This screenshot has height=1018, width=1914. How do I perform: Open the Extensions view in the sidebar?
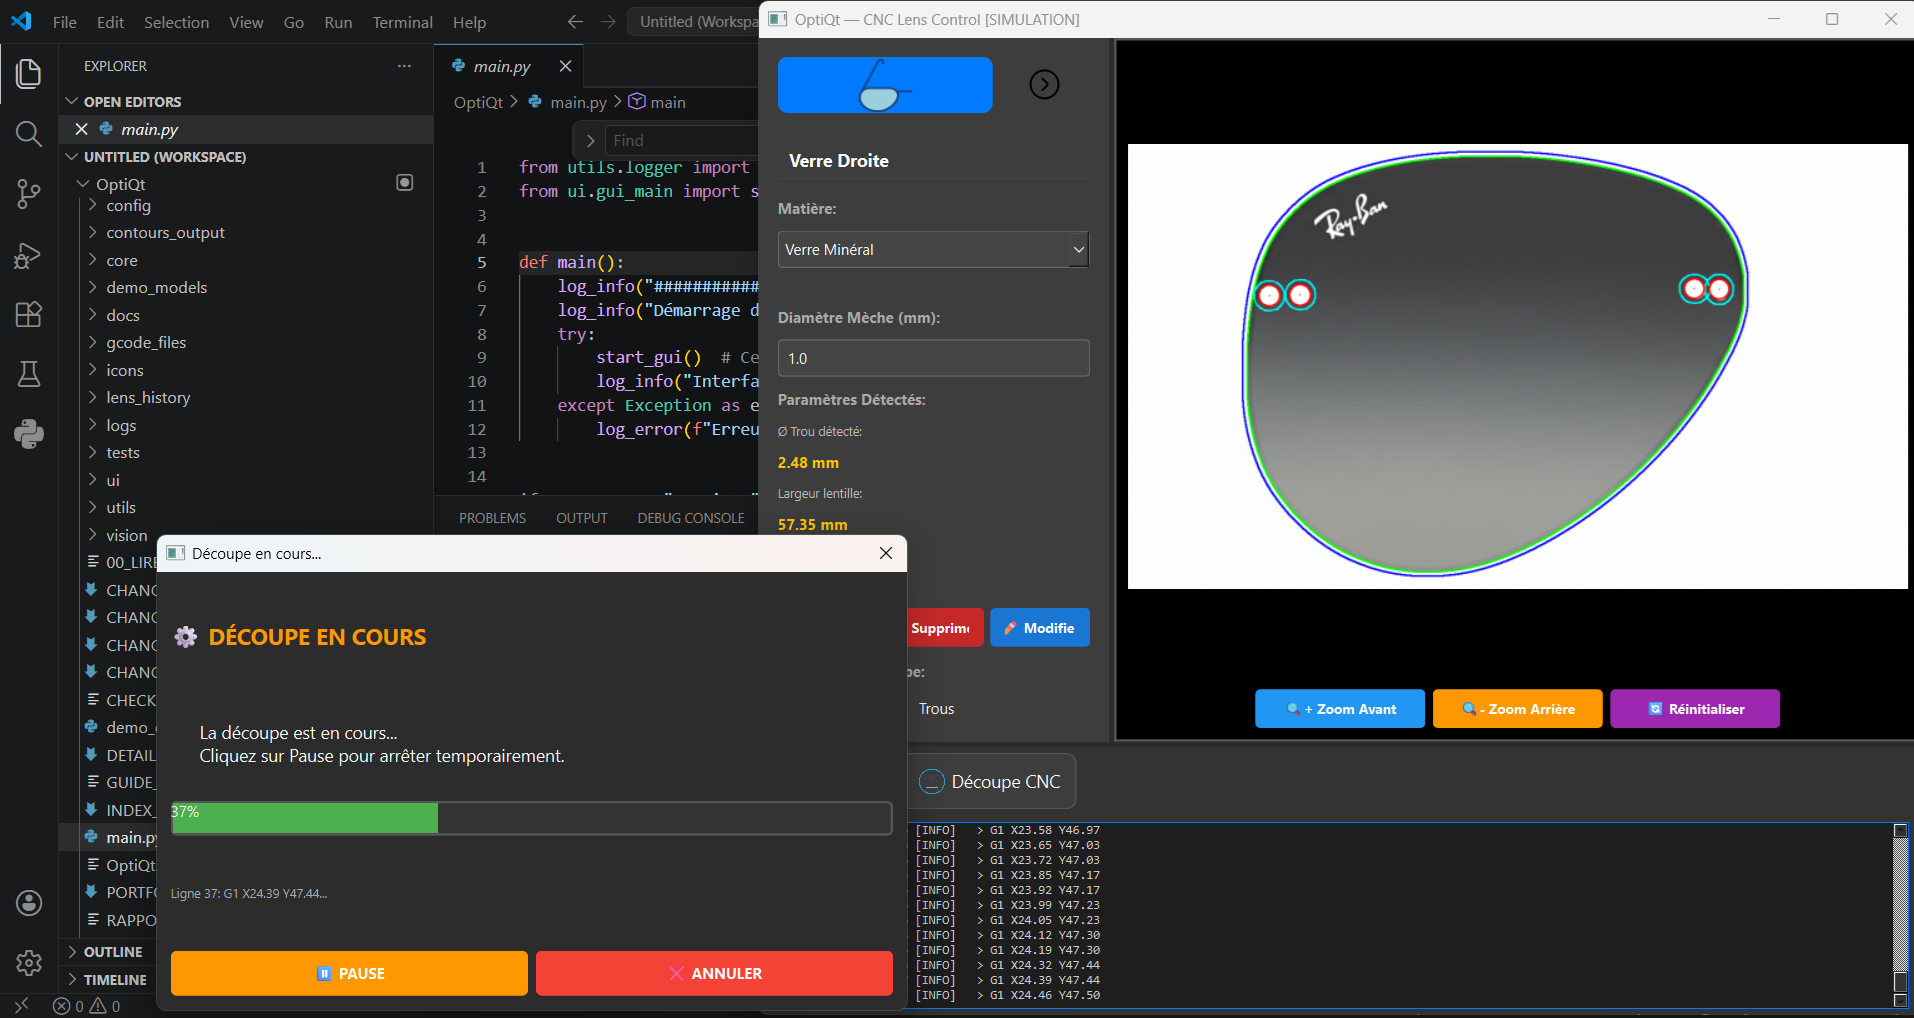point(28,314)
